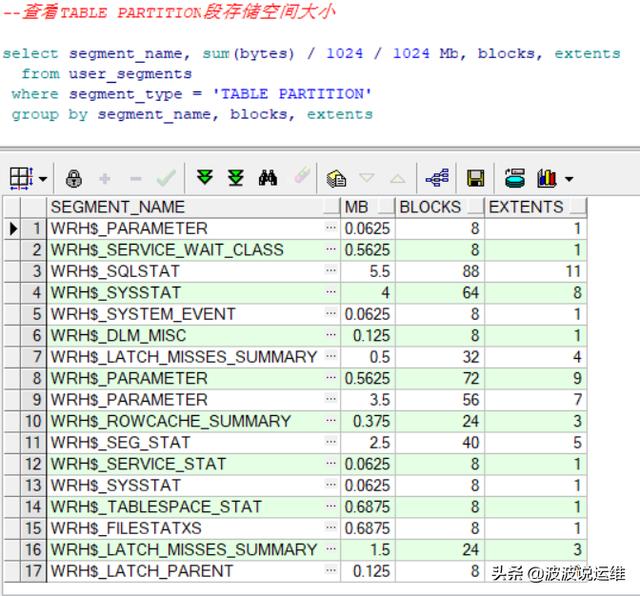Click EXTENTS value 11 cell
This screenshot has width=640, height=596.
click(x=536, y=271)
